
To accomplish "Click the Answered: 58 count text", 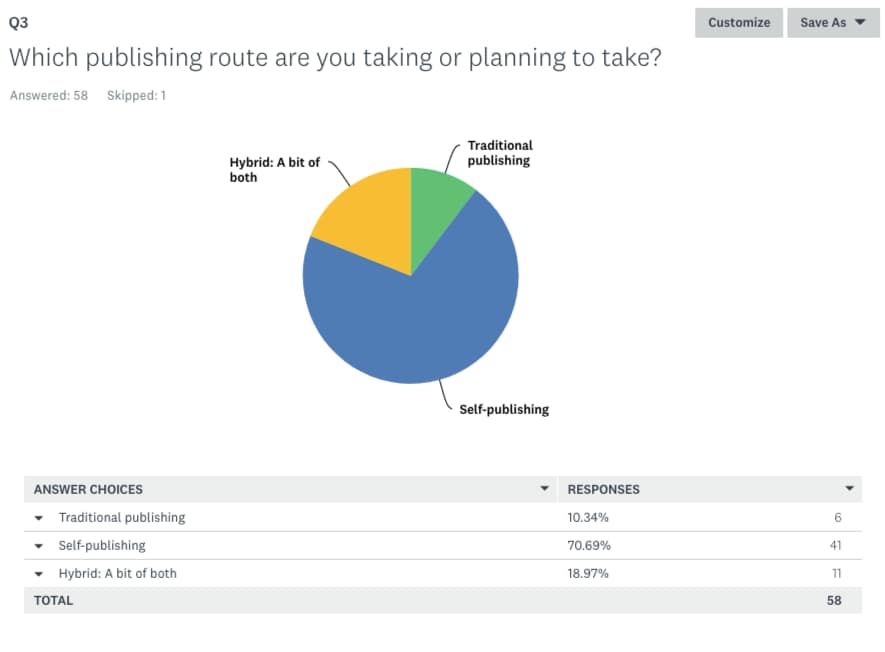I will [49, 95].
